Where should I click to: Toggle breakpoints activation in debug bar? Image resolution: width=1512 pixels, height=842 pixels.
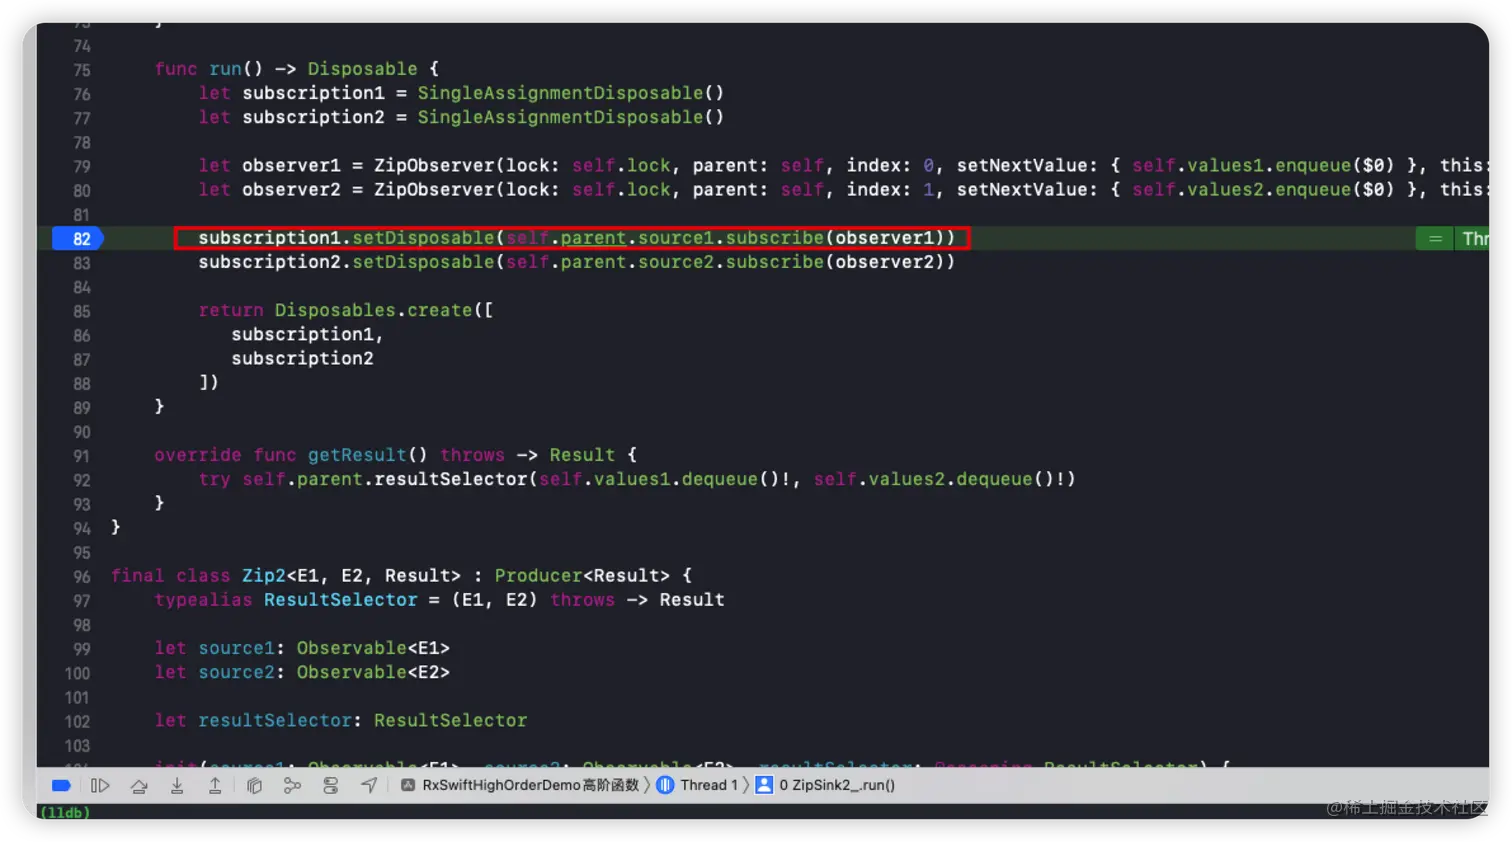61,786
